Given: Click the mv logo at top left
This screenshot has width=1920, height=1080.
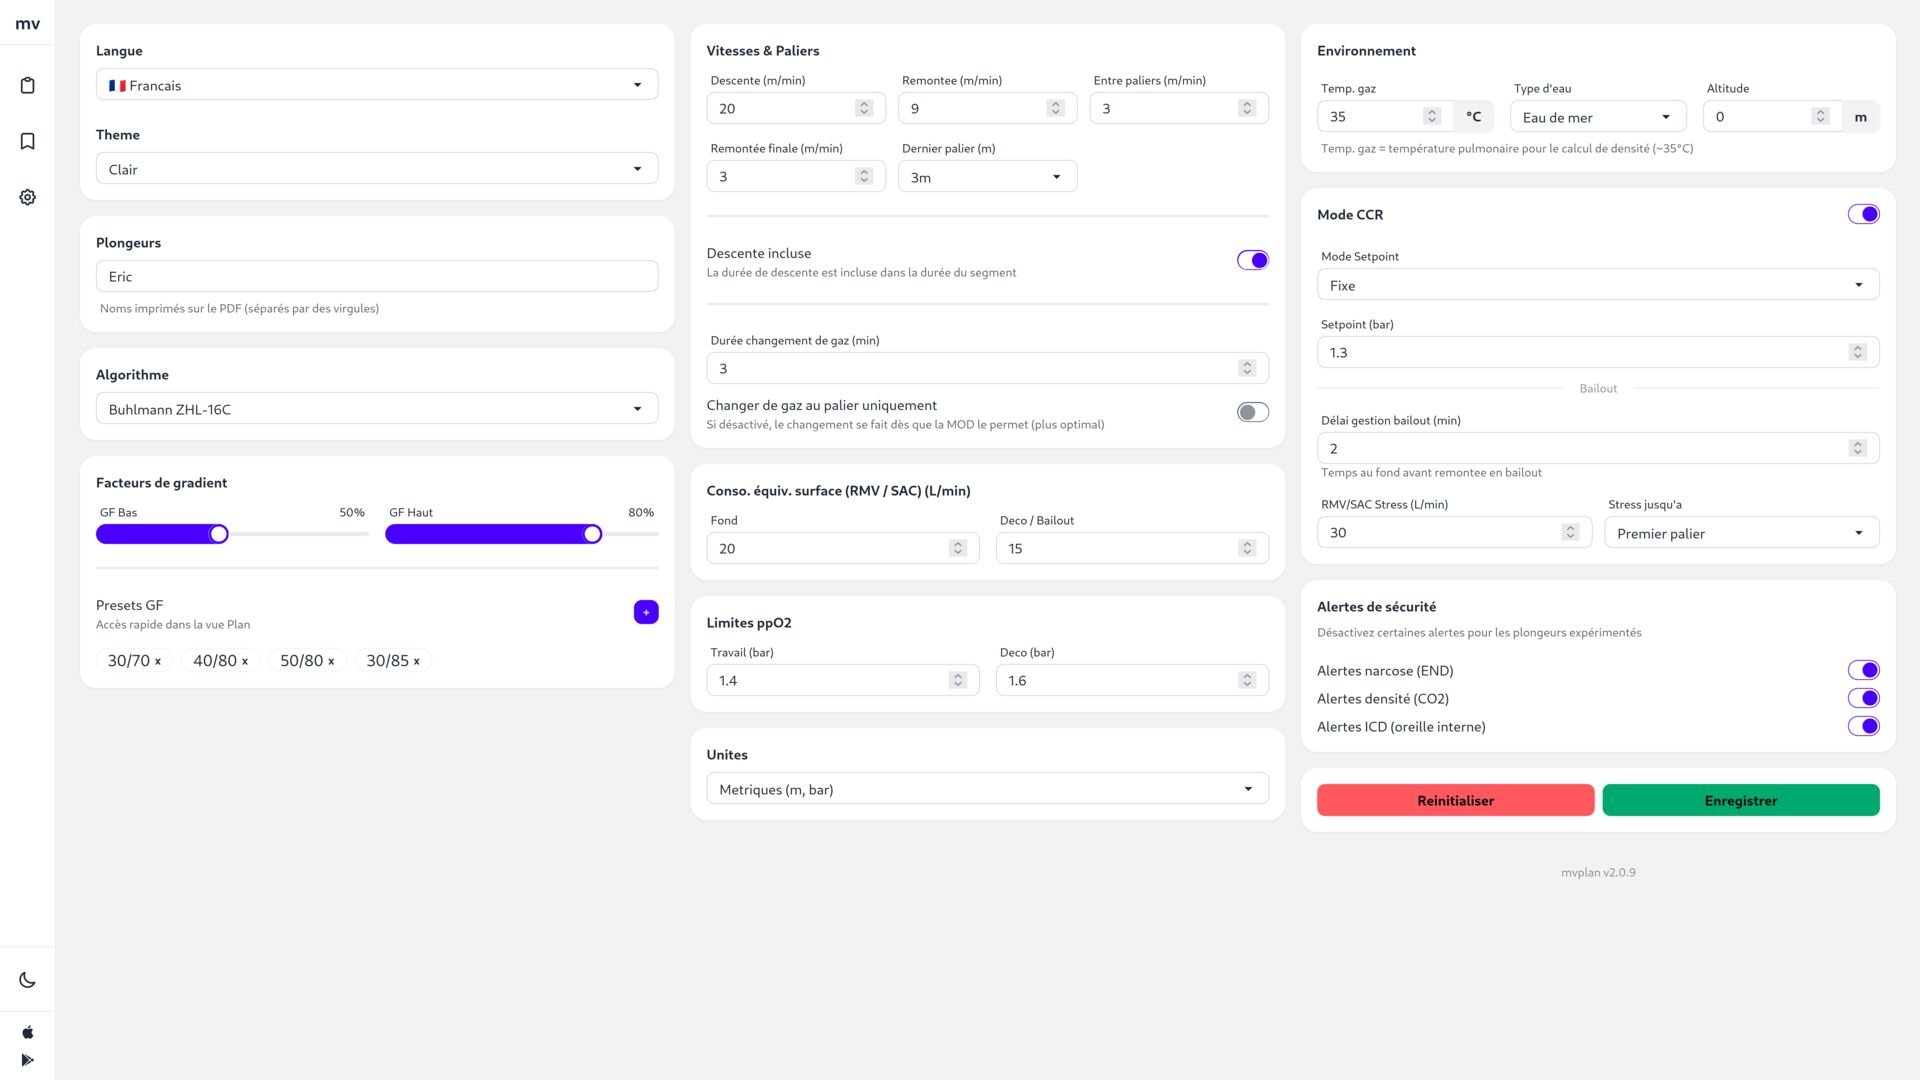Looking at the screenshot, I should point(28,24).
